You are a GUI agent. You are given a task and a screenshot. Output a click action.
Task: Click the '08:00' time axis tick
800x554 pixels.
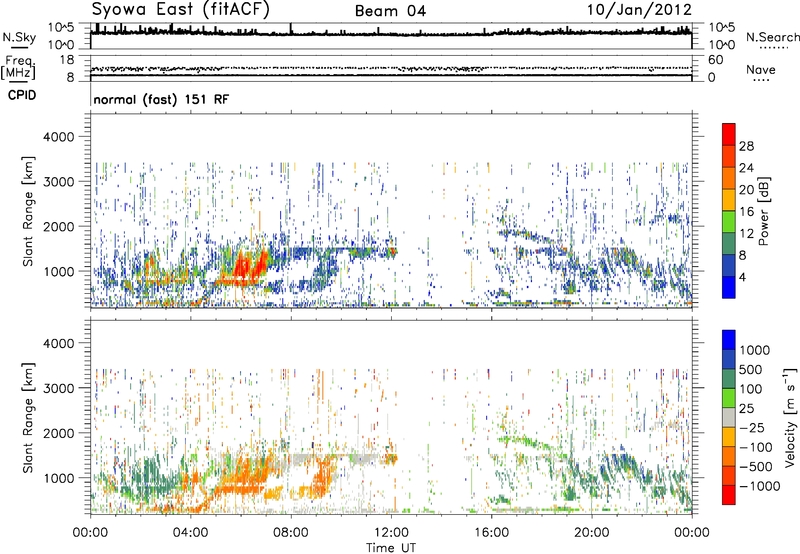tap(291, 533)
